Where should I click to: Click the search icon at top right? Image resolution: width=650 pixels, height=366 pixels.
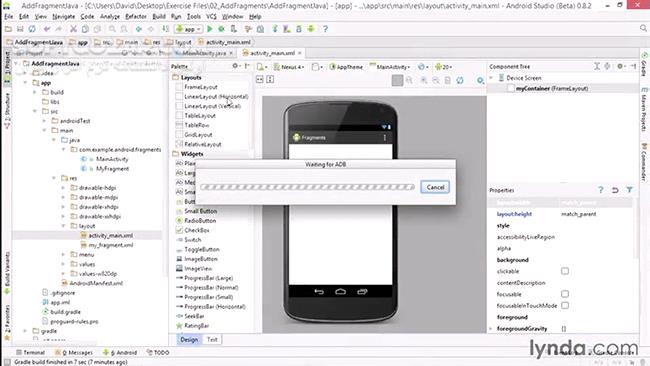pos(643,28)
